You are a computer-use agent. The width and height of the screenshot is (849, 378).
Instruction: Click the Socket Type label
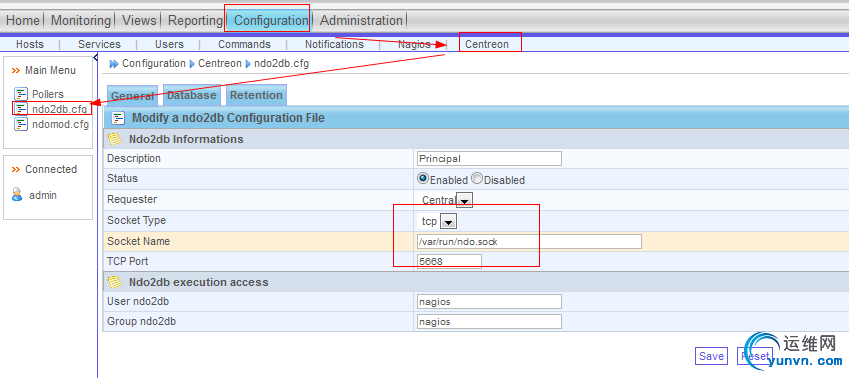point(136,220)
